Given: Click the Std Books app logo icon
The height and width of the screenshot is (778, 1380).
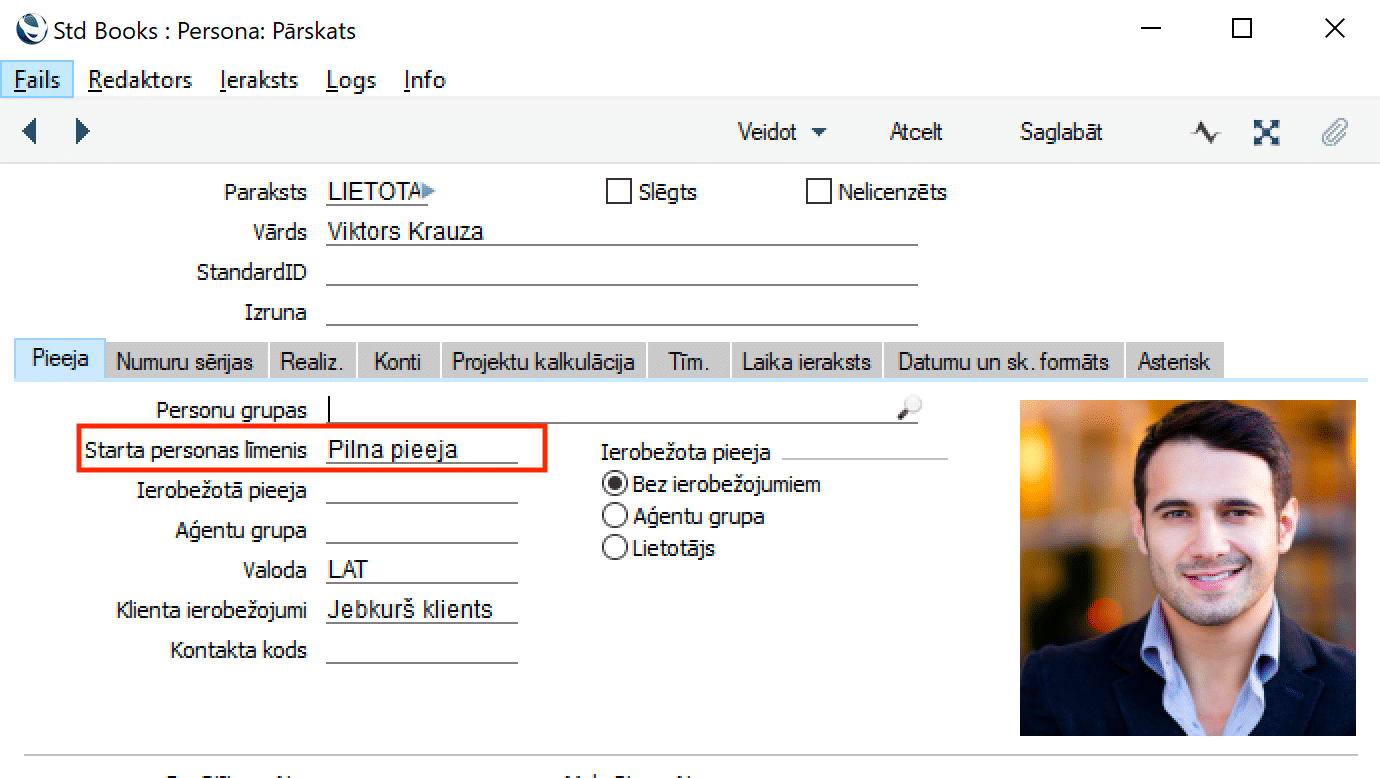Looking at the screenshot, I should 30,30.
